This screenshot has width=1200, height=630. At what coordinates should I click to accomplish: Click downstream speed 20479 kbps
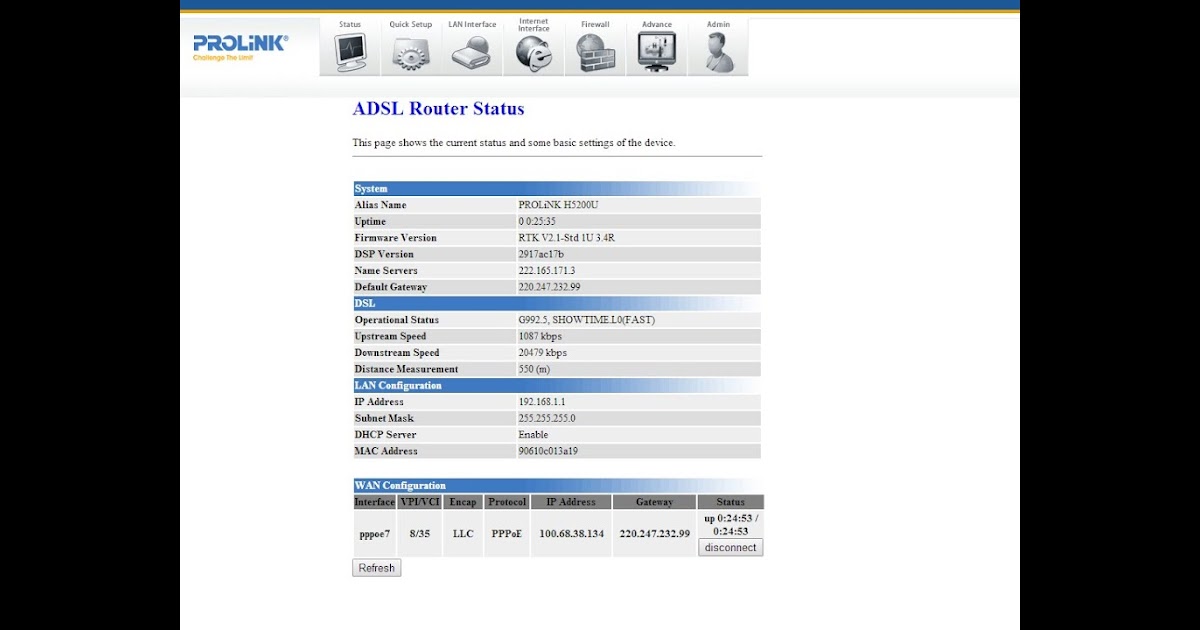point(542,353)
